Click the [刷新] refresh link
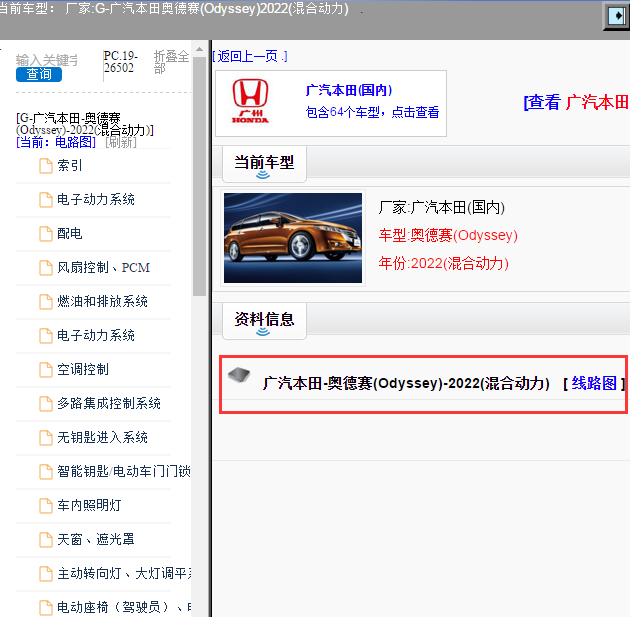Image resolution: width=630 pixels, height=617 pixels. pyautogui.click(x=121, y=142)
